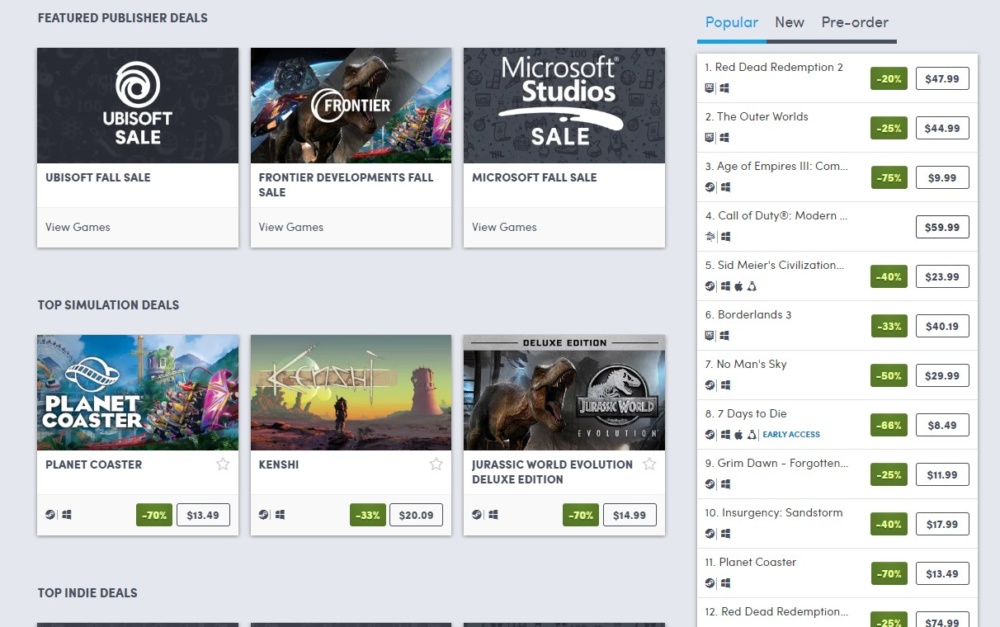Click the Steam icon on the Jurassic World Evolution card

point(477,514)
